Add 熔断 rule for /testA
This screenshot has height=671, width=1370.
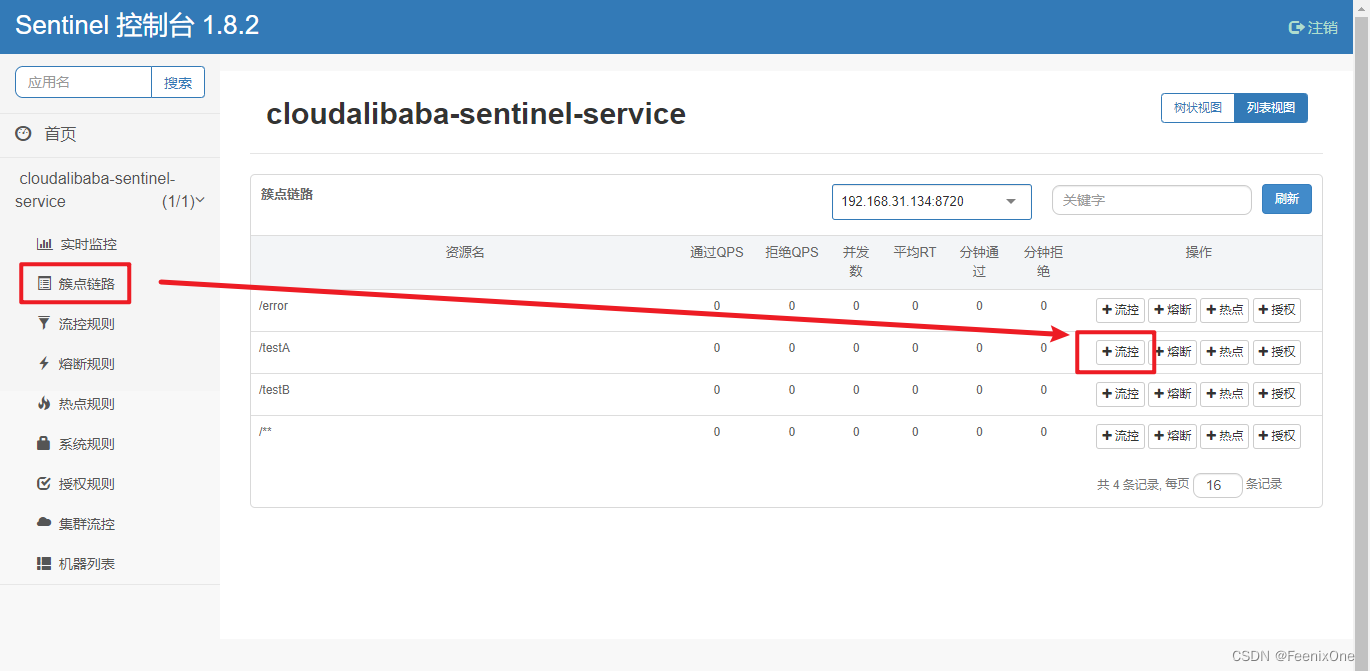tap(1172, 352)
